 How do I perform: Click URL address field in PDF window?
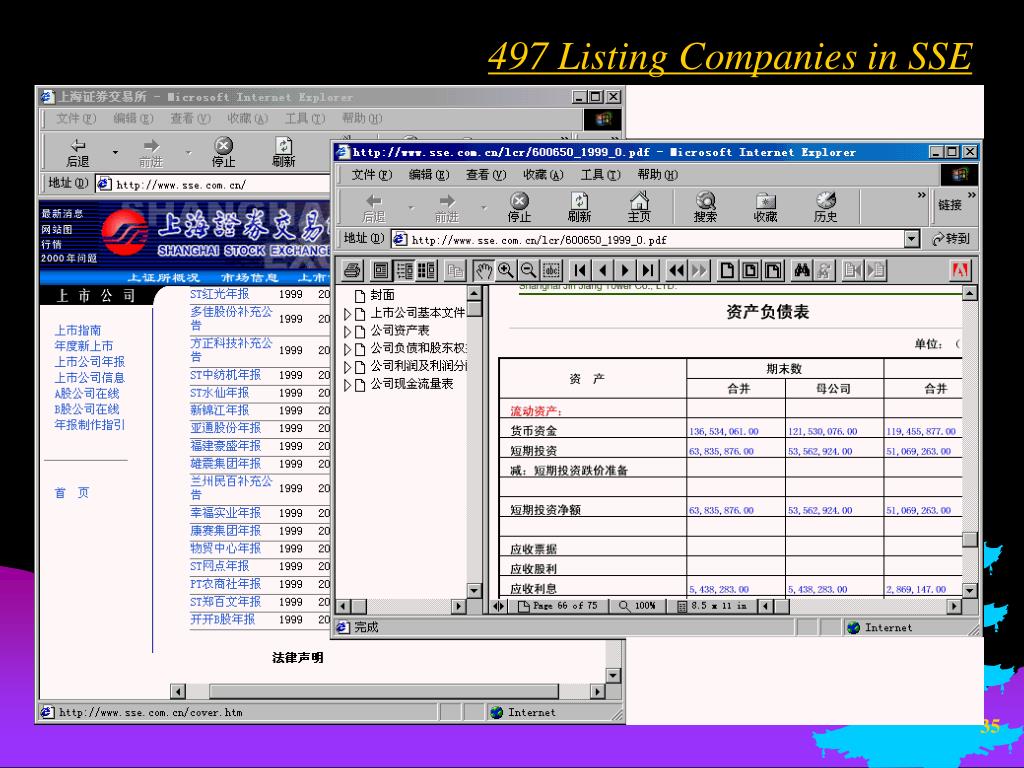648,240
